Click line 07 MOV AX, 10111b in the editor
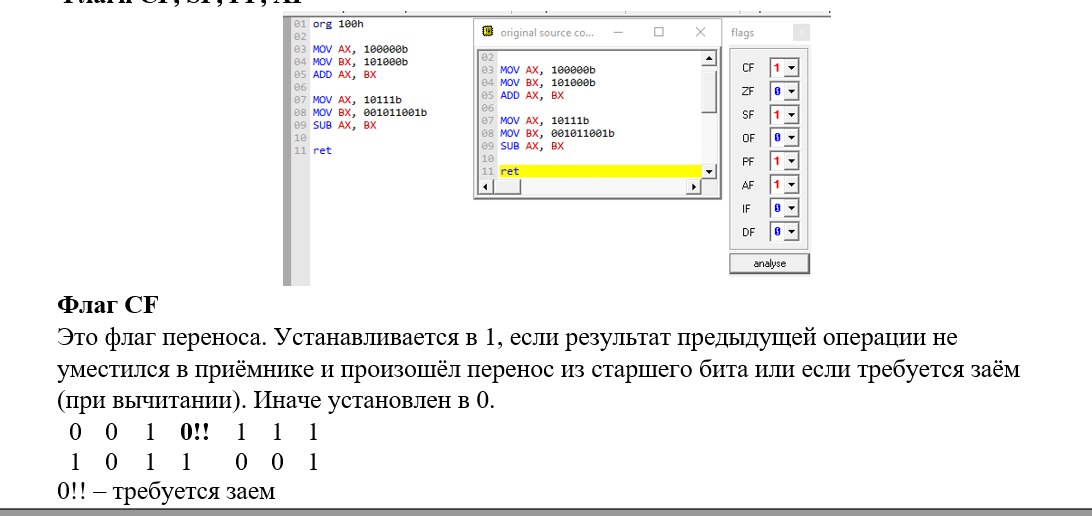The width and height of the screenshot is (1092, 516). tap(357, 100)
